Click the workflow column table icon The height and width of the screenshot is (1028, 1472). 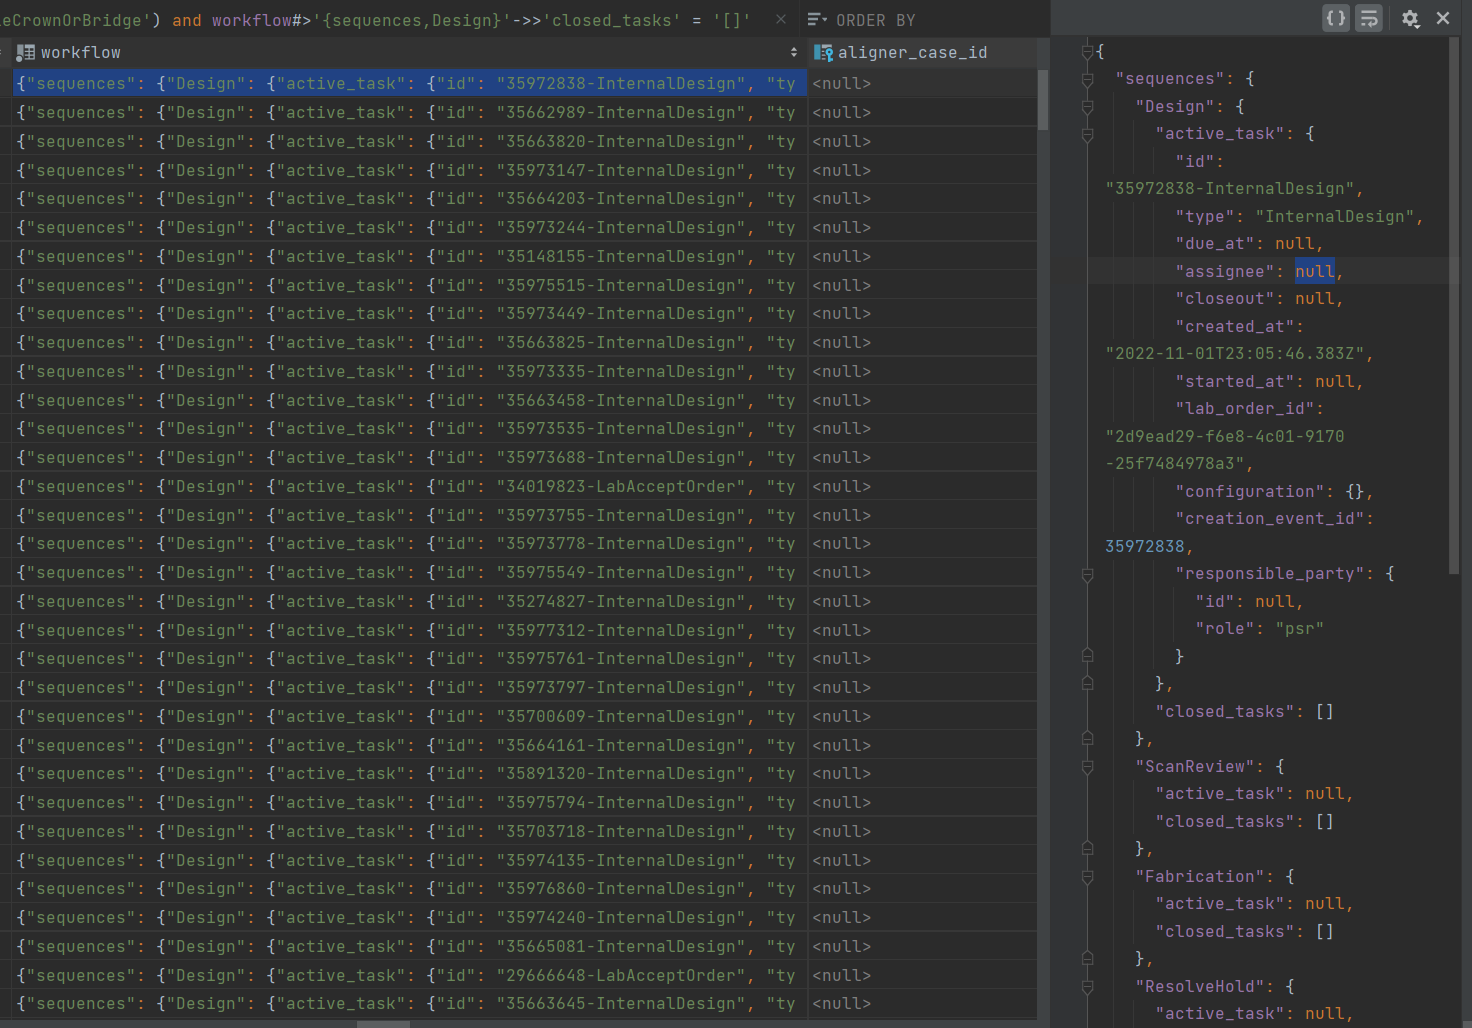tap(26, 52)
